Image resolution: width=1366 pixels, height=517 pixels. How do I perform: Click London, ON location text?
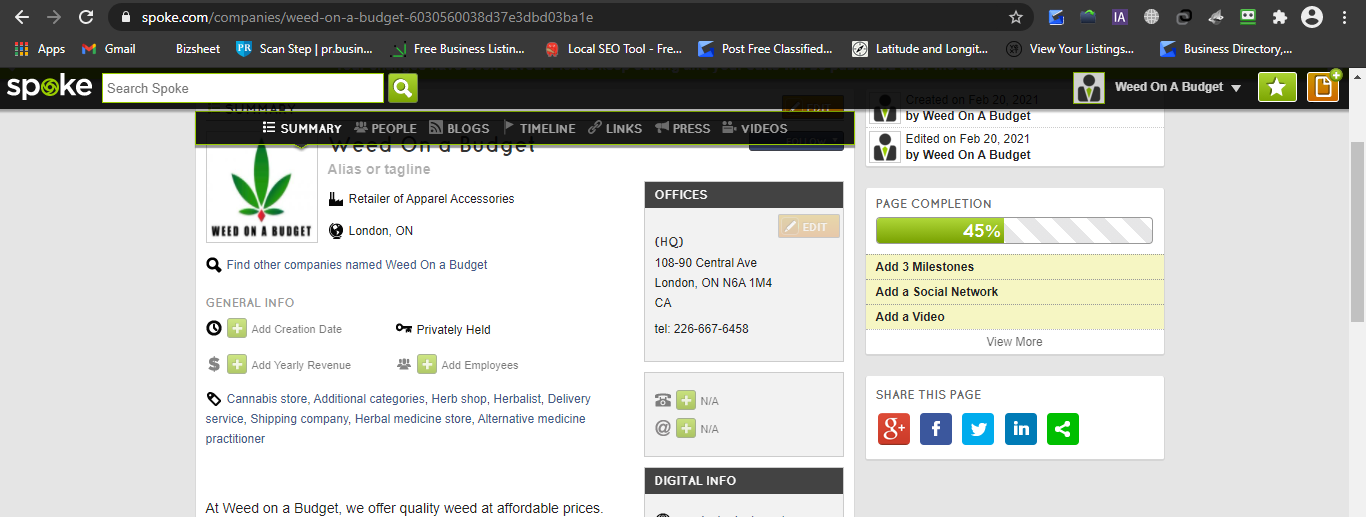[x=381, y=231]
